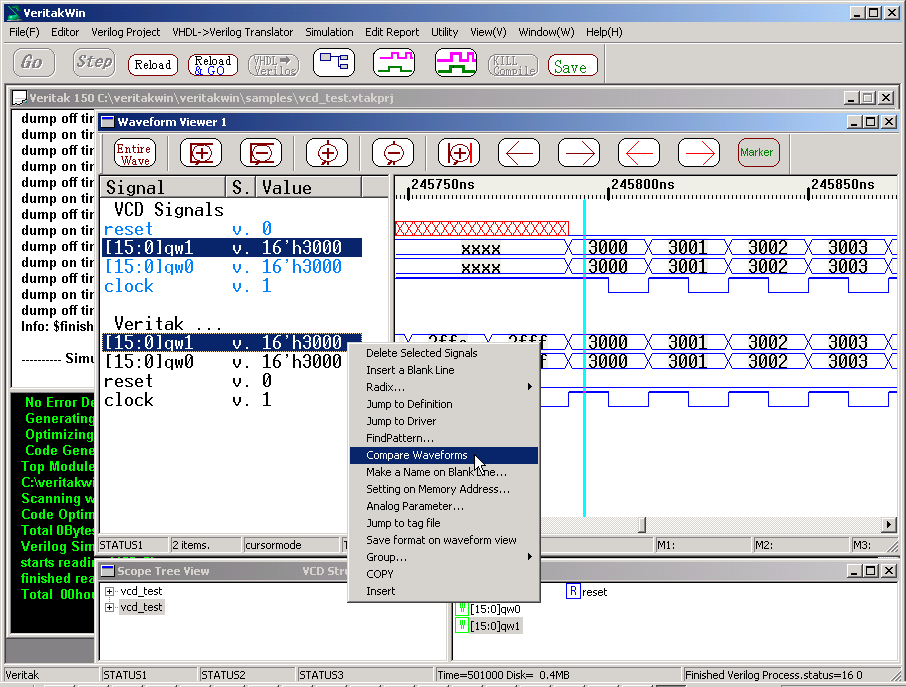Screen dimensions: 906x687
Task: Click the square minus zoom-out icon
Action: 261,153
